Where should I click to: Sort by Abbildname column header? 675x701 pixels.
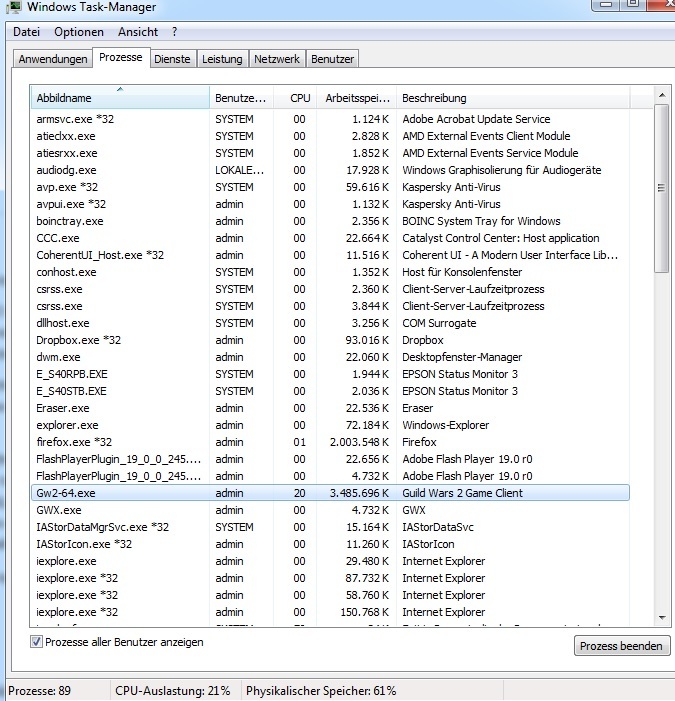(120, 98)
